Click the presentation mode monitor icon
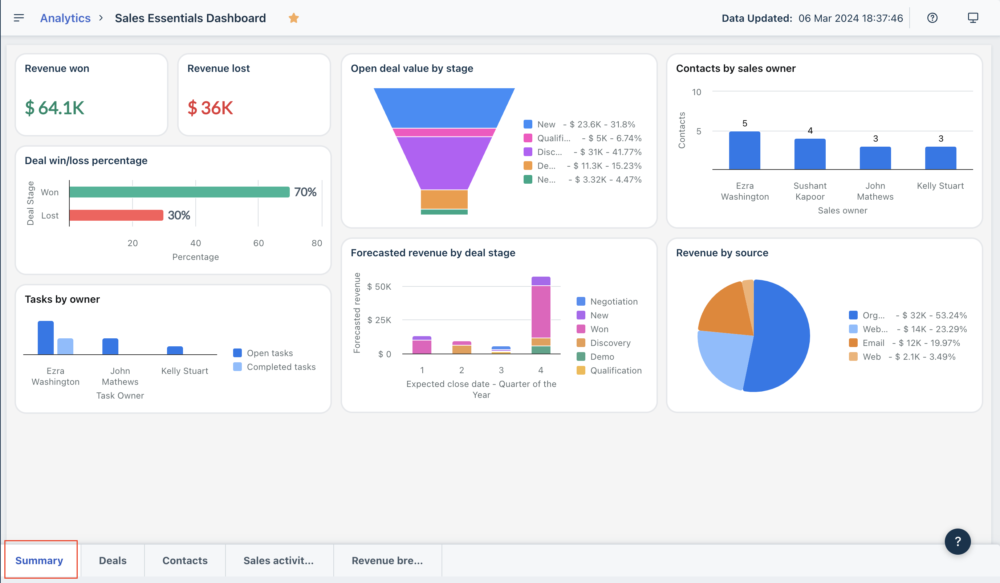This screenshot has height=583, width=1000. [x=973, y=18]
